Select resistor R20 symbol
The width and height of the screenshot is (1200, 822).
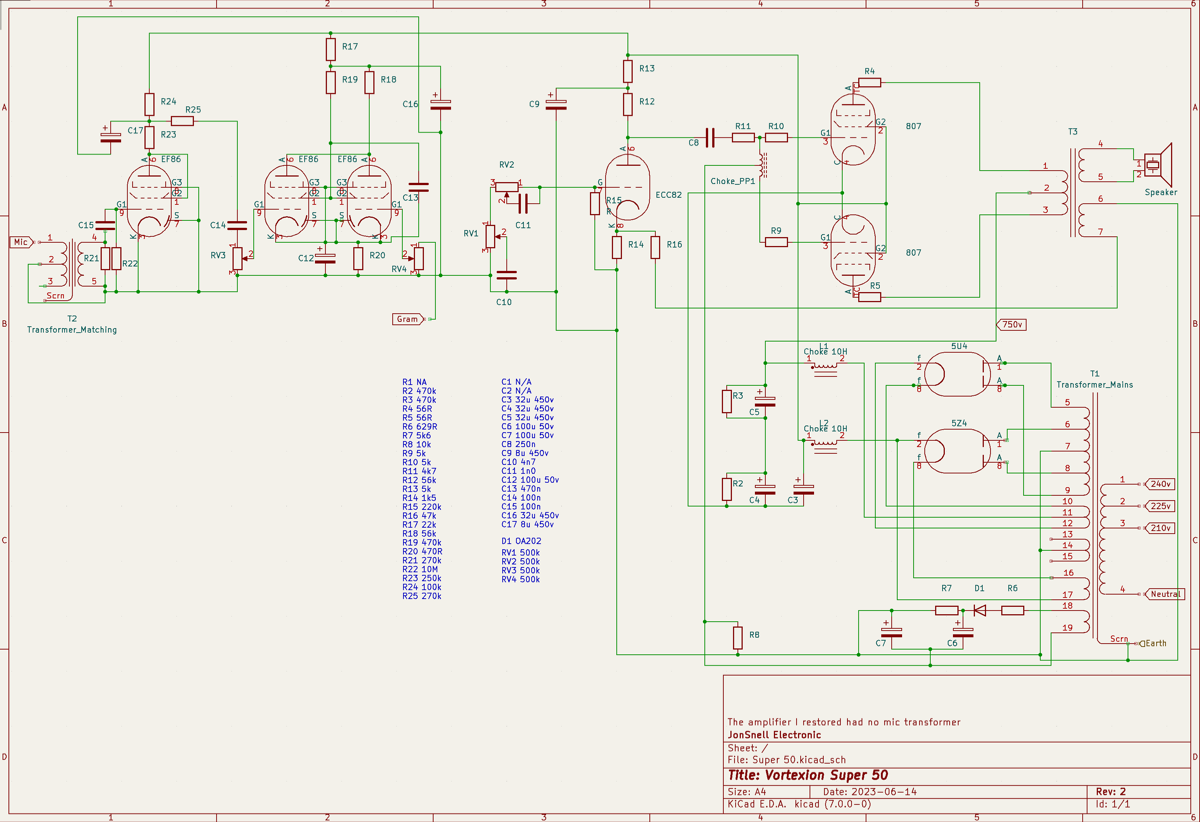359,257
